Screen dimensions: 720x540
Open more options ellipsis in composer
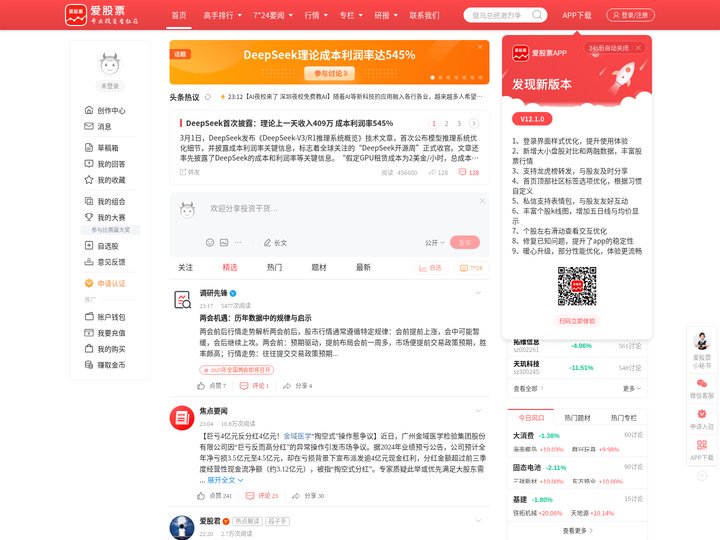(x=238, y=242)
